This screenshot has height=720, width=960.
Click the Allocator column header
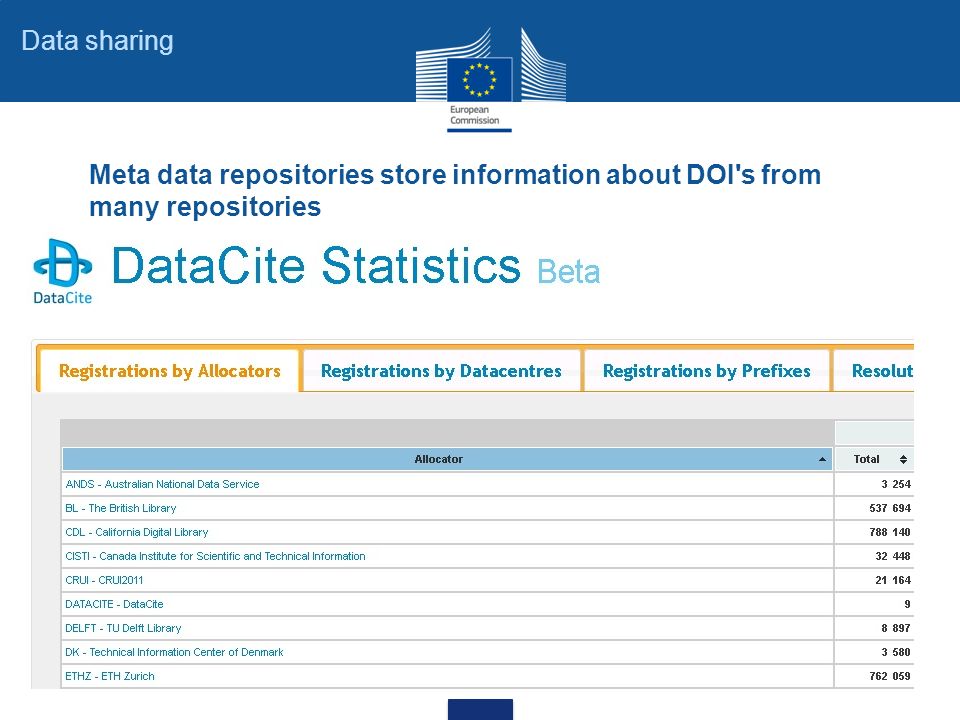tap(447, 459)
